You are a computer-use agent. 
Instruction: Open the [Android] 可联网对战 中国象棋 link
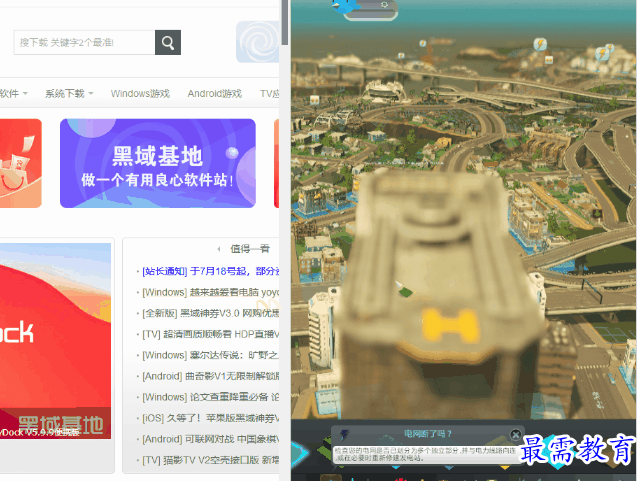[x=210, y=439]
